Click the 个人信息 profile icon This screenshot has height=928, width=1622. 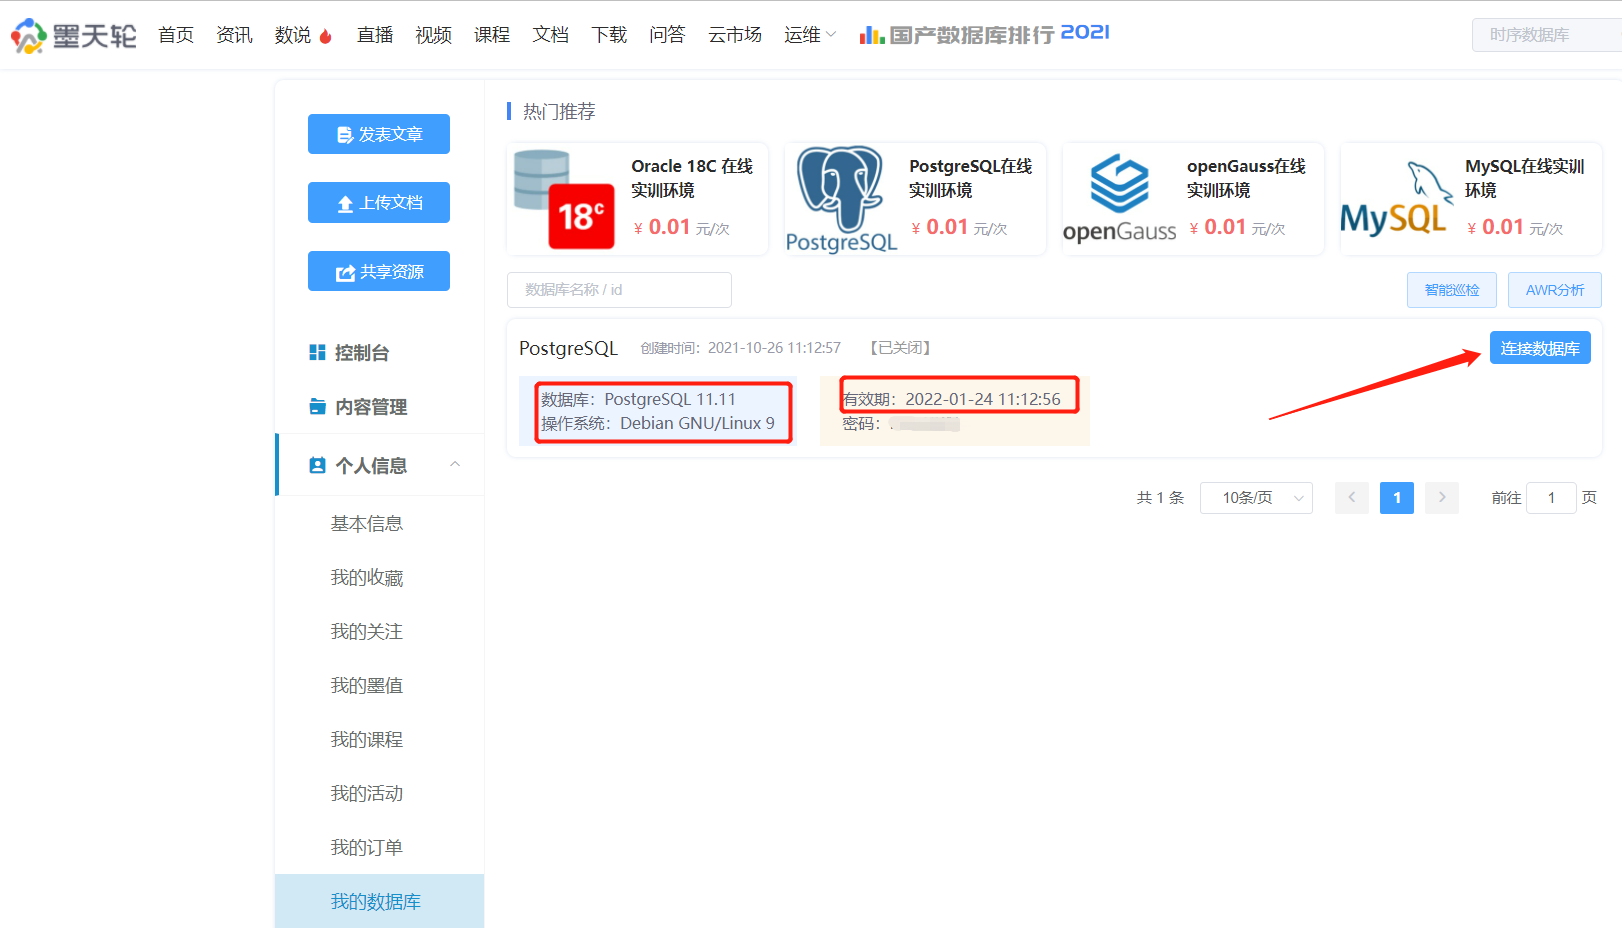[317, 465]
